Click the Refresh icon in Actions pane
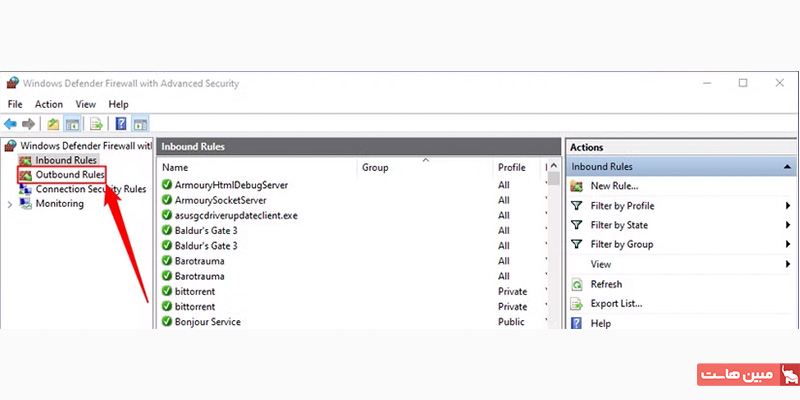This screenshot has height=400, width=800. tap(577, 284)
